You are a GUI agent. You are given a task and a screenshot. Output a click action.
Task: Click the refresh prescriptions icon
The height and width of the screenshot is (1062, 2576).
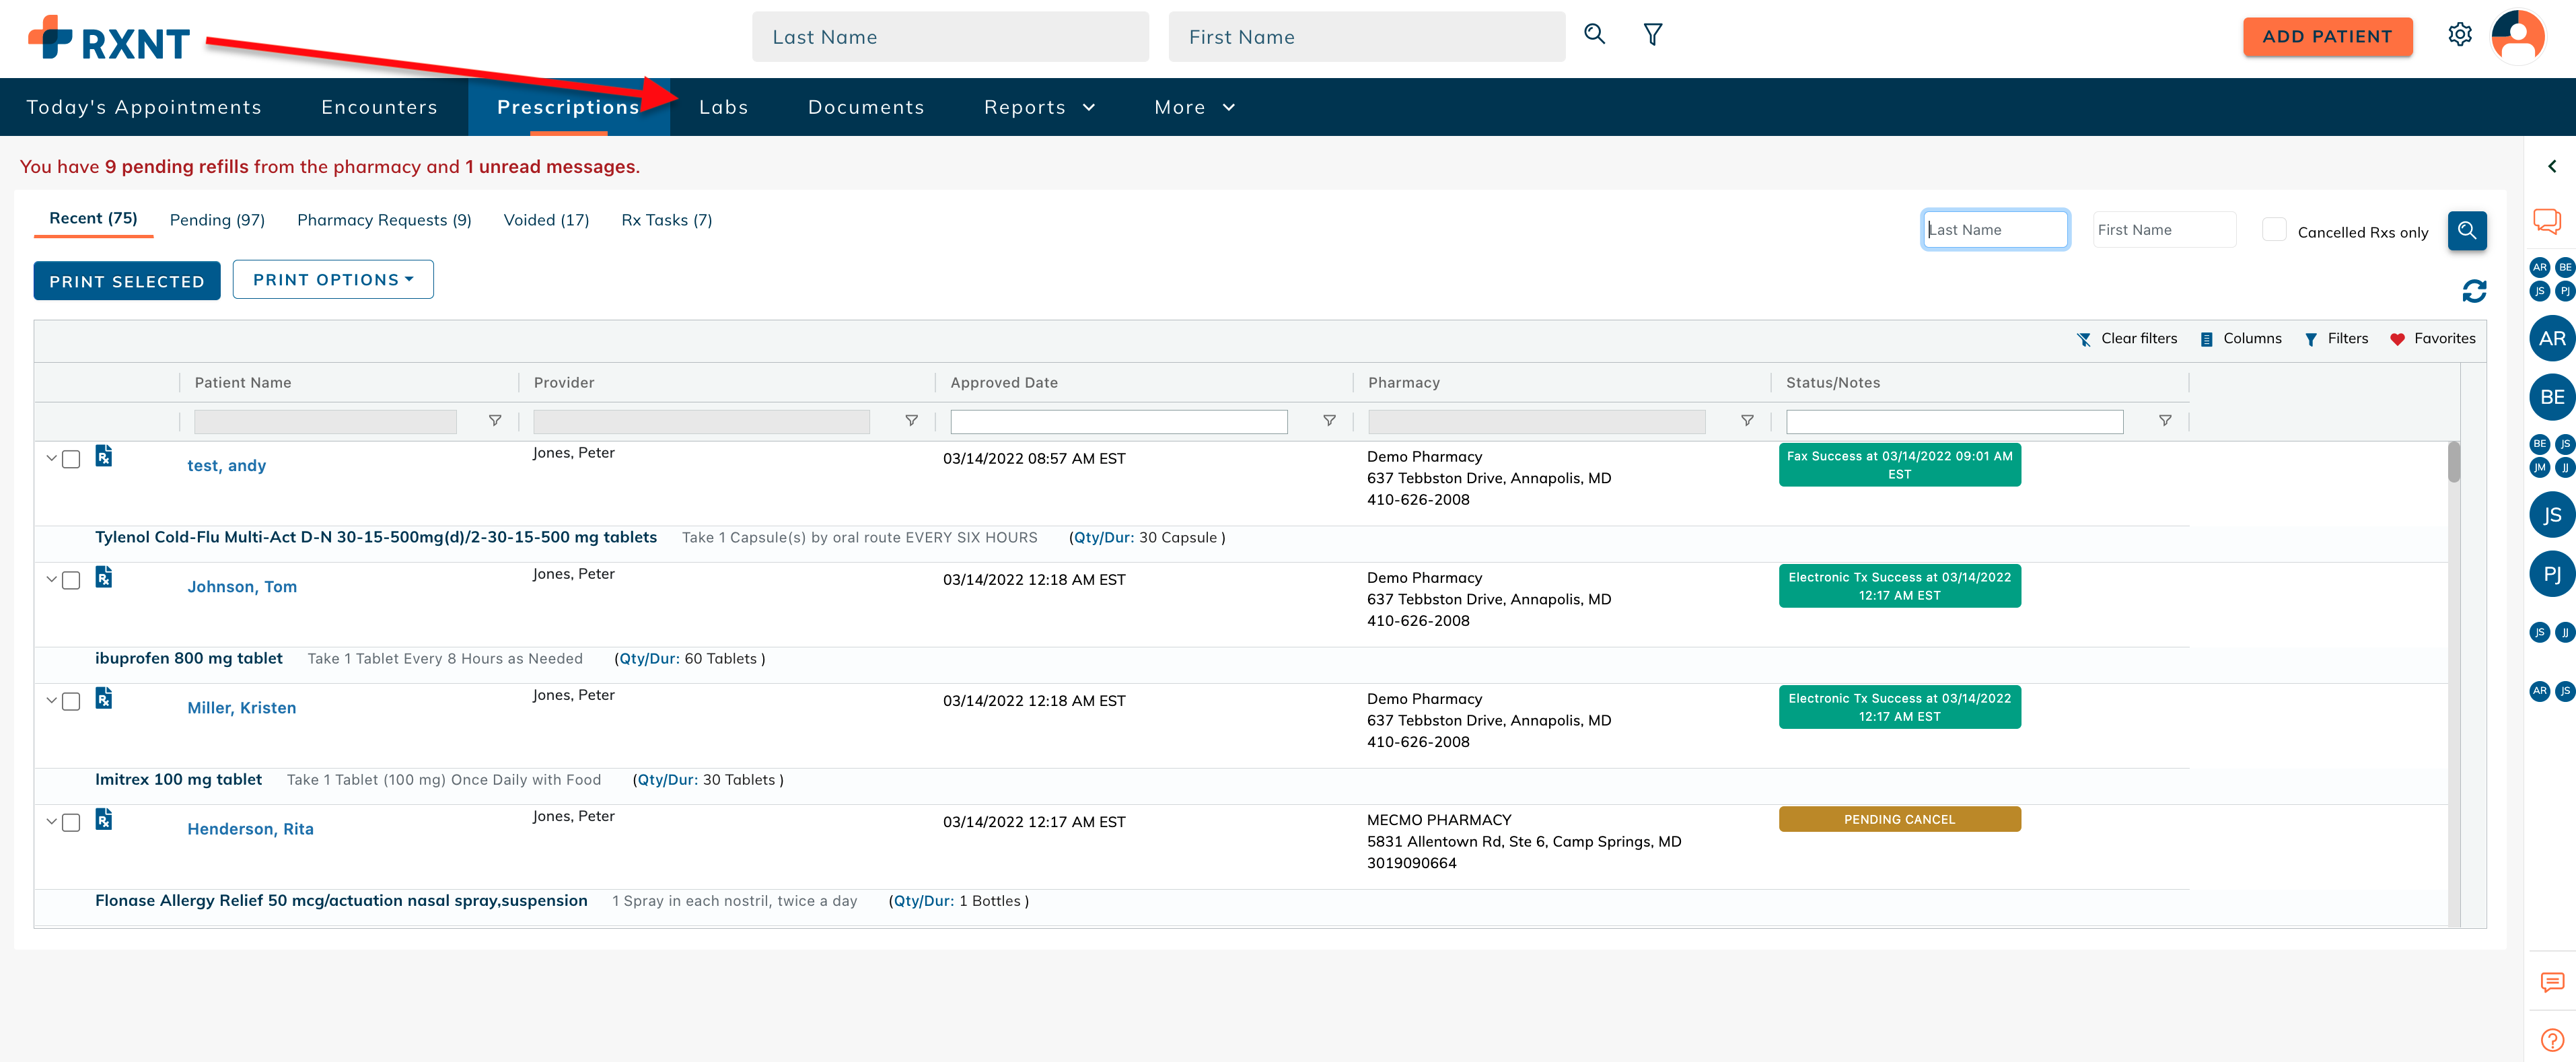point(2473,291)
